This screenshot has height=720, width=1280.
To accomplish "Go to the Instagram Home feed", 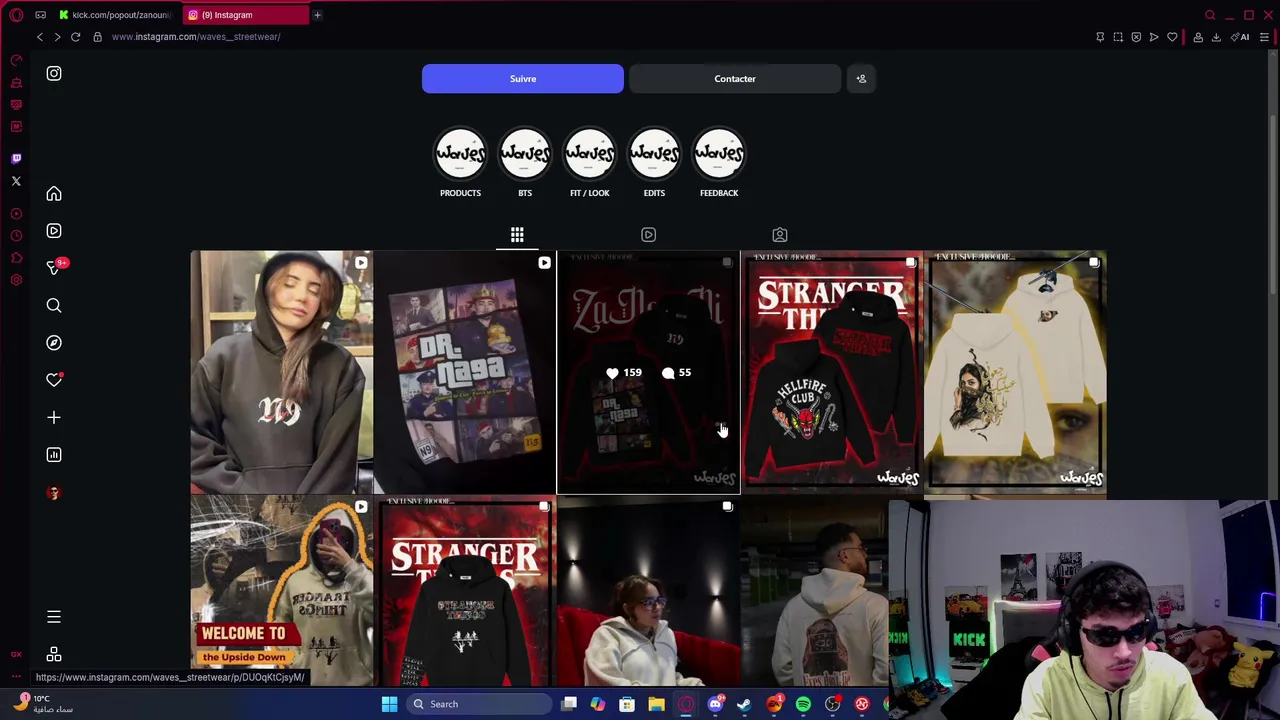I will pyautogui.click(x=54, y=194).
